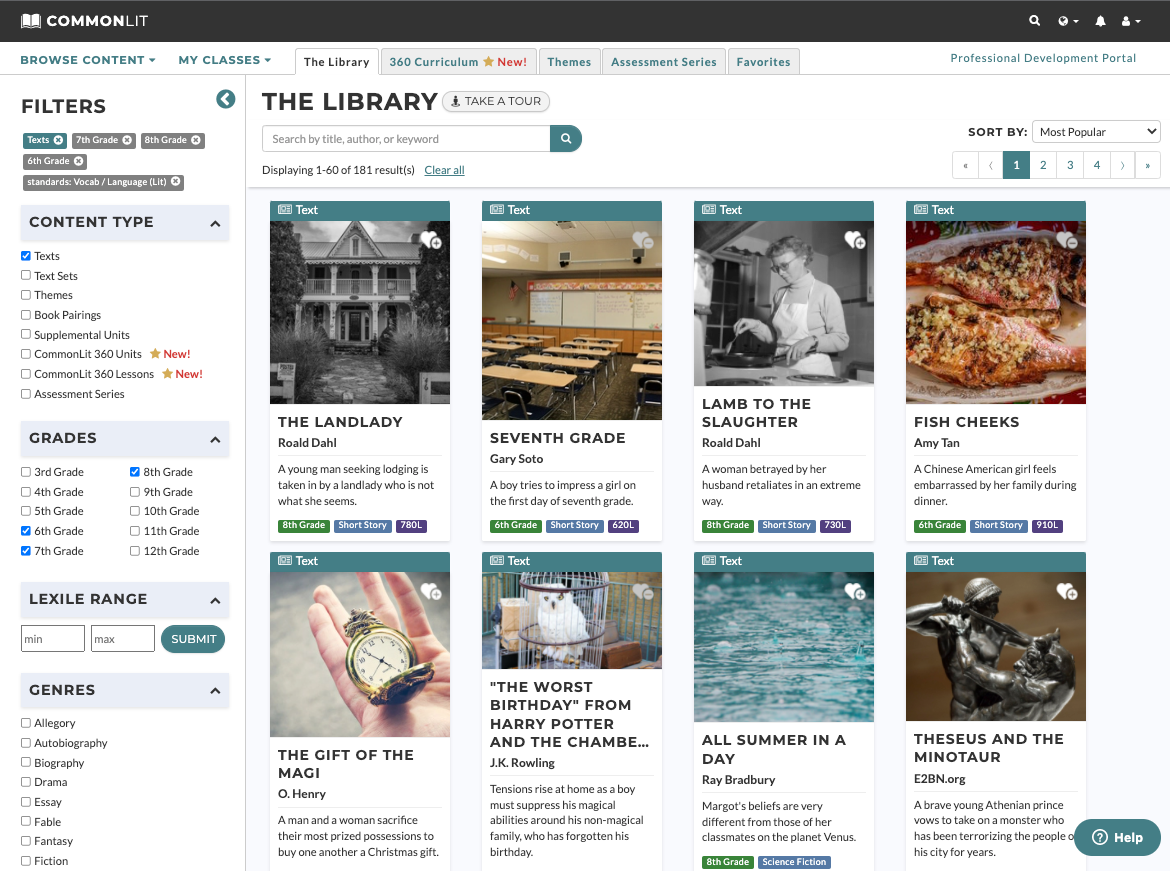Check the Text Sets checkbox

26,275
